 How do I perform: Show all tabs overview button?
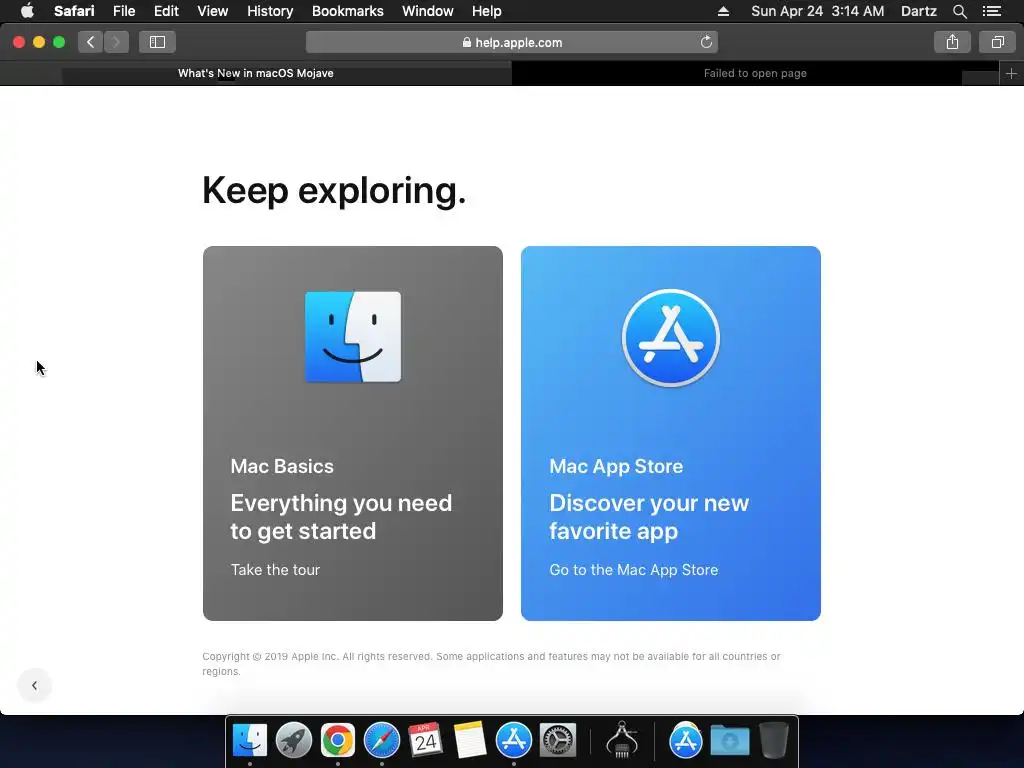pyautogui.click(x=997, y=42)
